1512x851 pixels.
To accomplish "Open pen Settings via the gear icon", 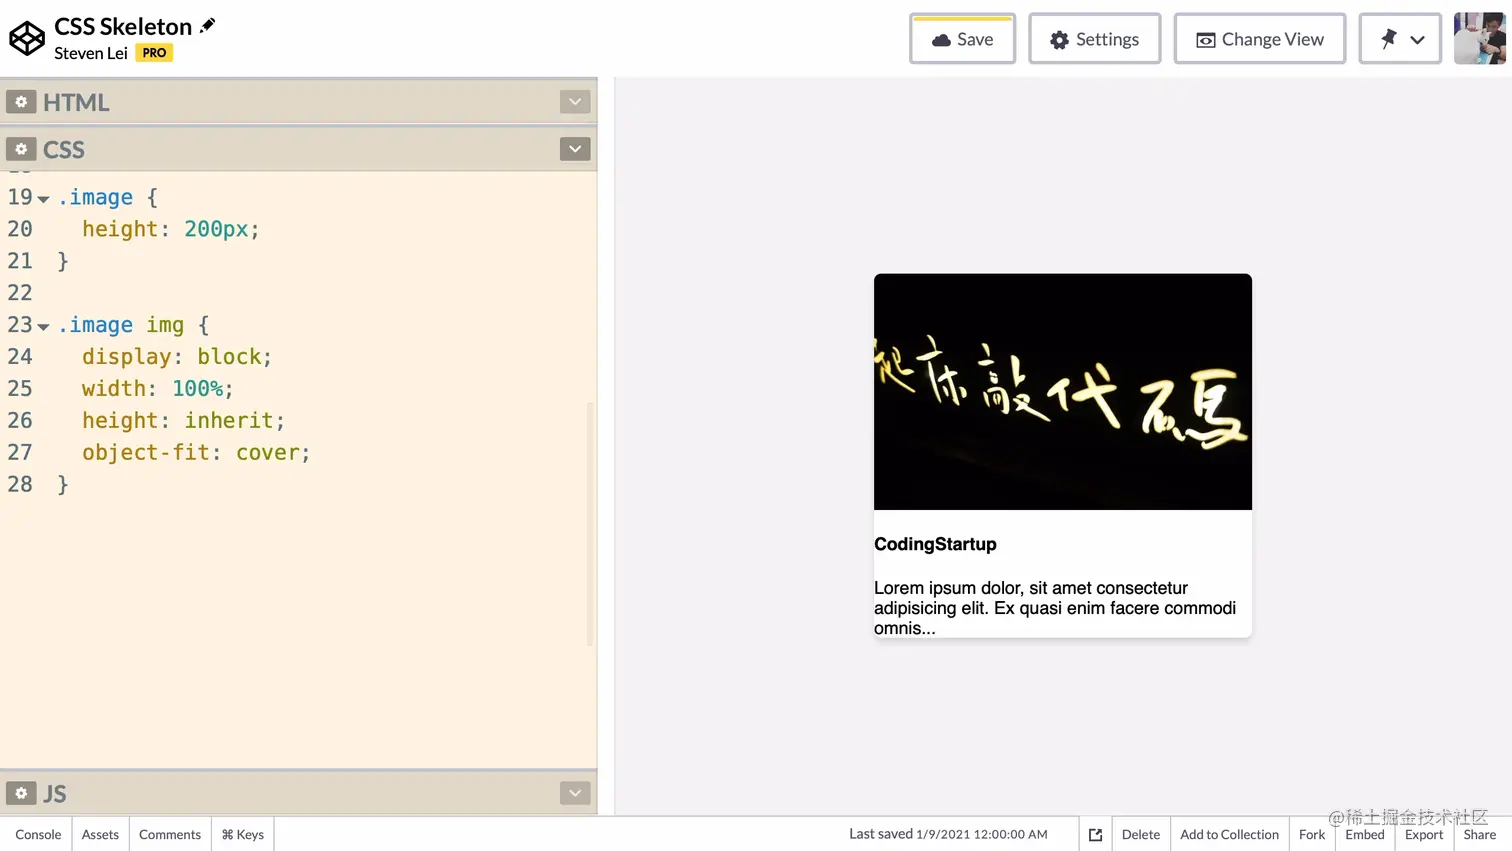I will point(1058,38).
